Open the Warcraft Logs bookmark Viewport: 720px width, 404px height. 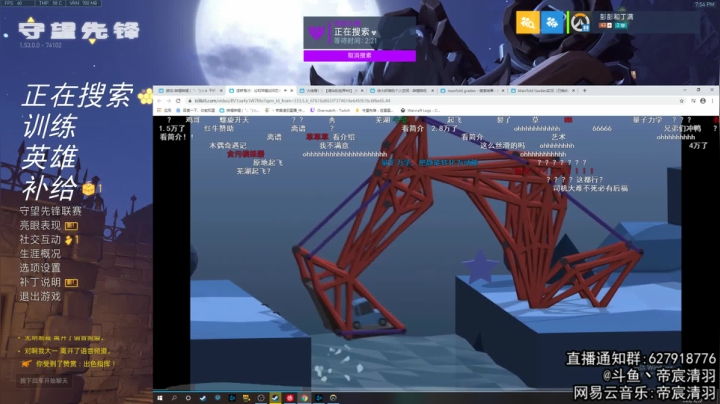pos(421,110)
